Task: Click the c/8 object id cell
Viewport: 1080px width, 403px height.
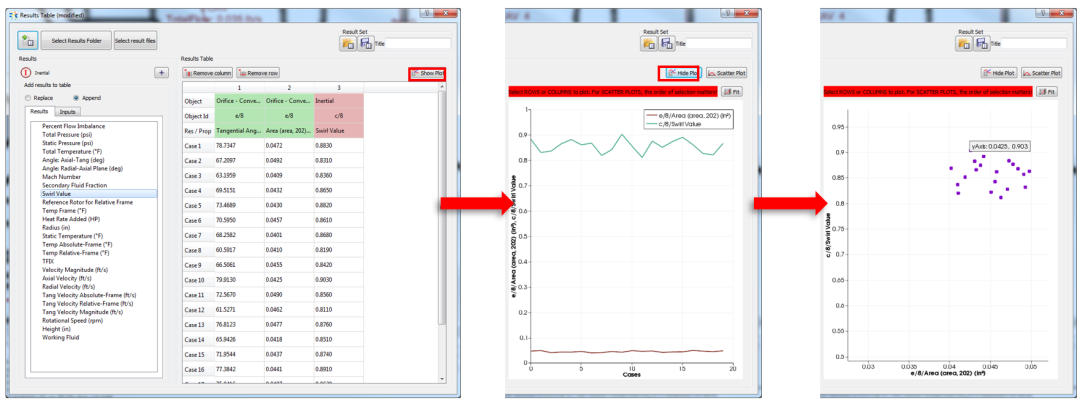Action: click(338, 116)
